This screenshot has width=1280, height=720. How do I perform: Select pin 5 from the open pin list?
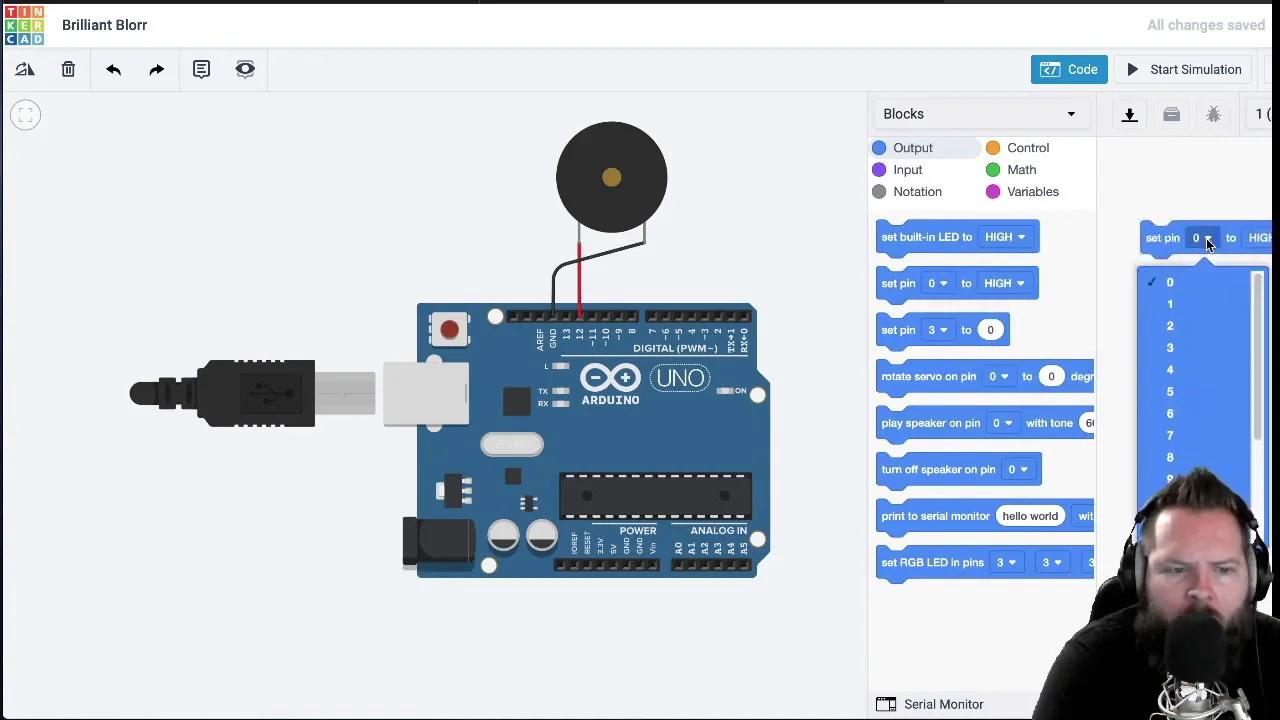(x=1170, y=391)
